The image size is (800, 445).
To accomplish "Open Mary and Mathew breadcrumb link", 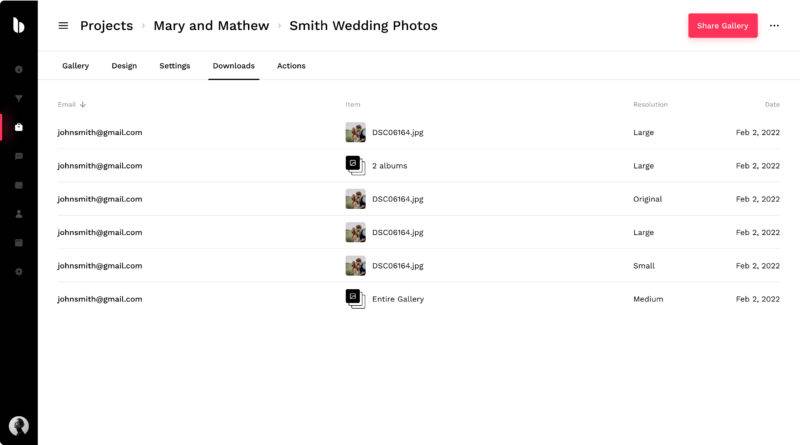I will [211, 26].
